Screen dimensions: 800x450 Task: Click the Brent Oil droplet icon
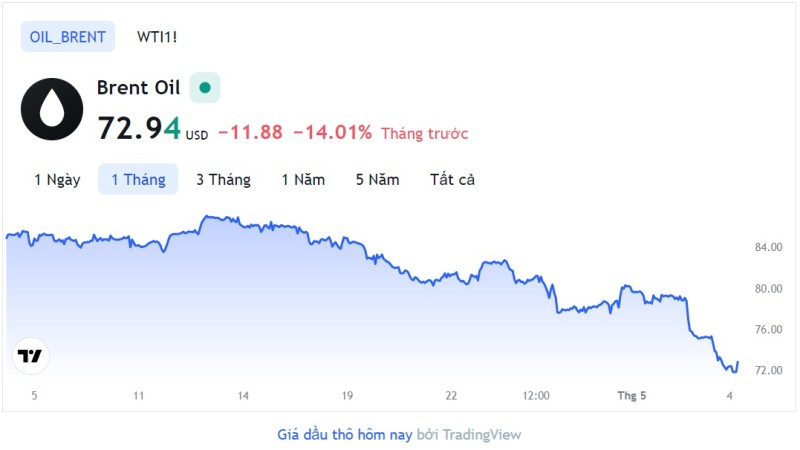point(52,109)
